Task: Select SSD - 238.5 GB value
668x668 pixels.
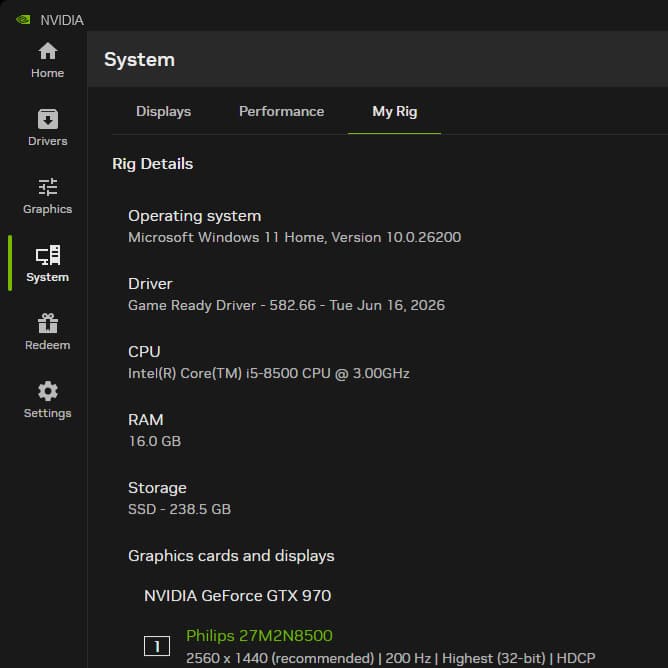Action: [179, 509]
